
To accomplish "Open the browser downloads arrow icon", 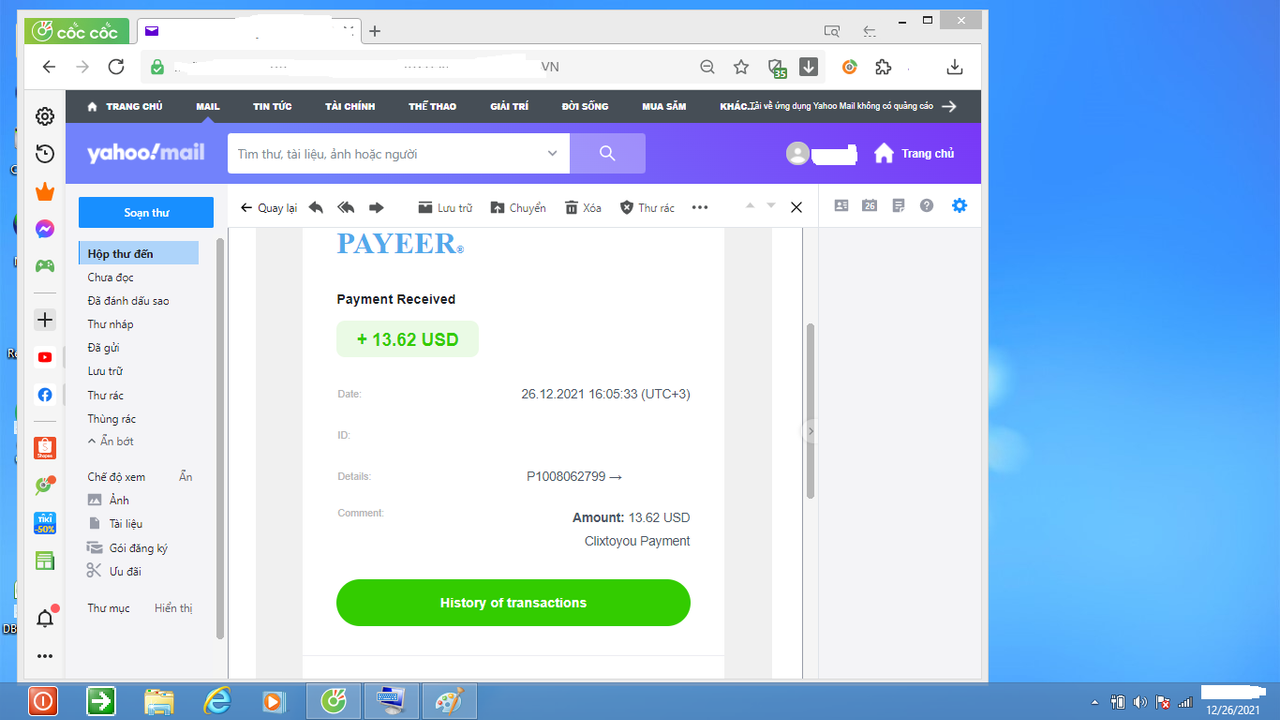I will coord(955,67).
